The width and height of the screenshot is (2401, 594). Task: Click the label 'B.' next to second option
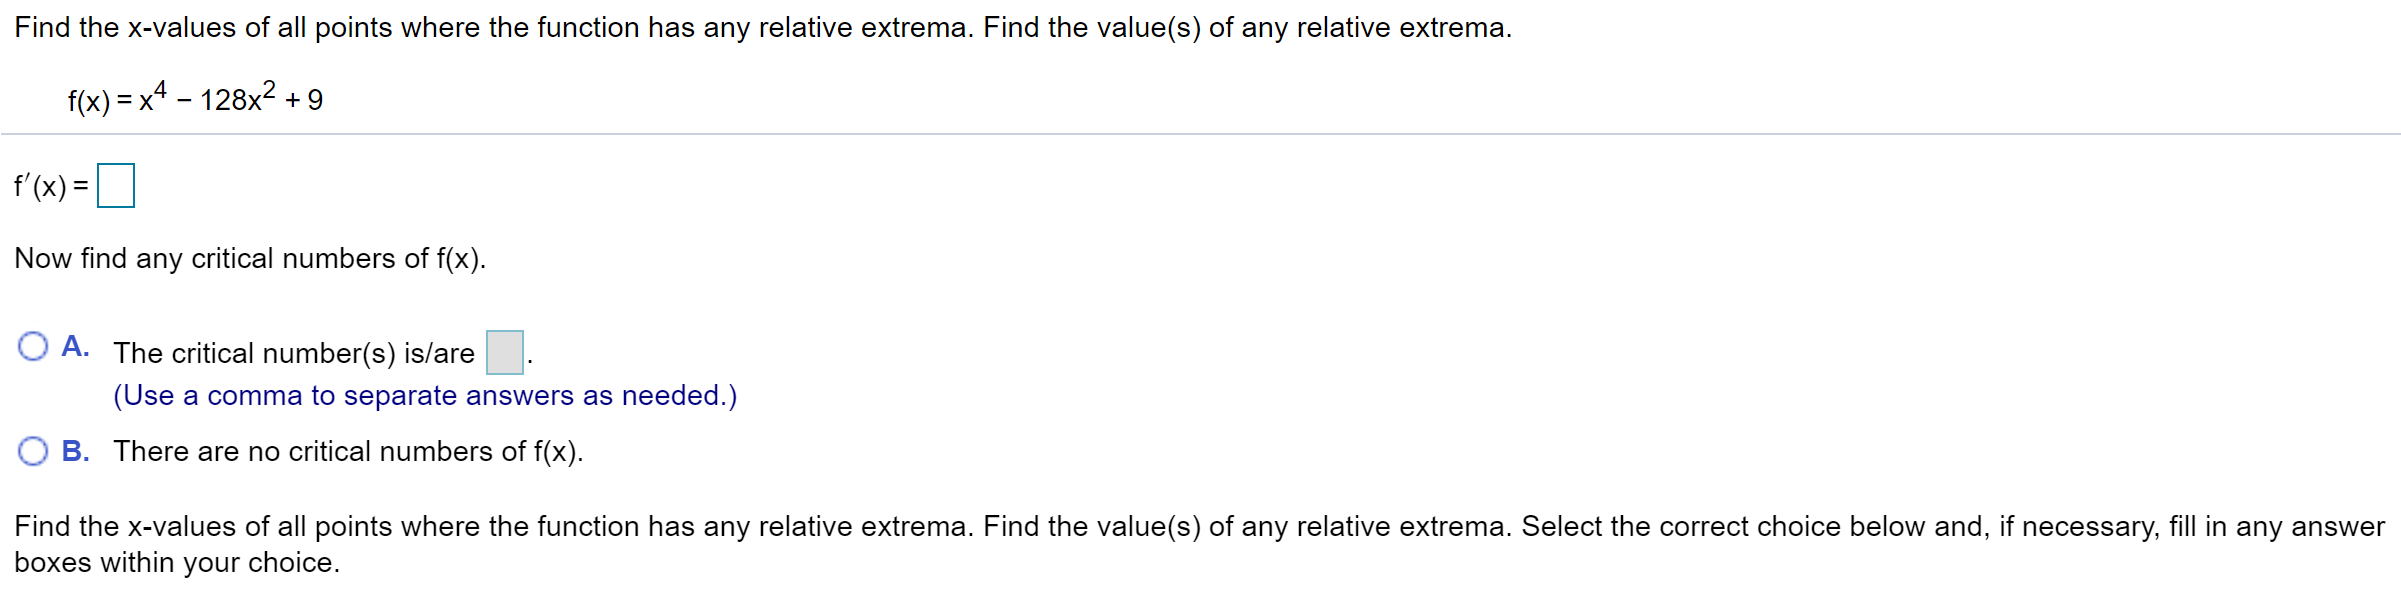75,450
